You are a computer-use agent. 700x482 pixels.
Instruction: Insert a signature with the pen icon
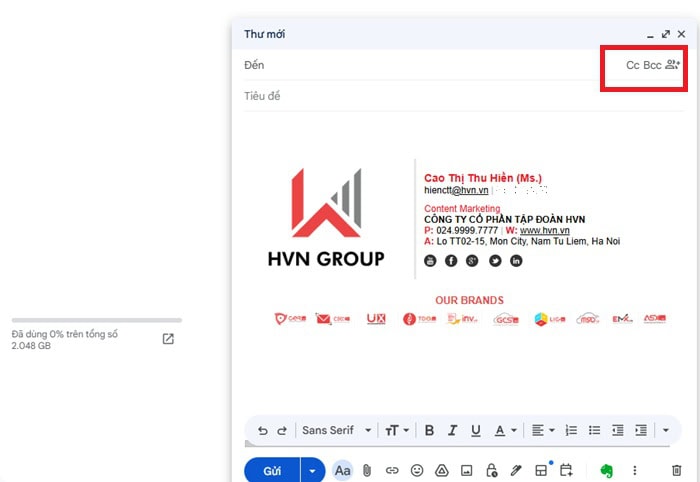click(x=516, y=470)
